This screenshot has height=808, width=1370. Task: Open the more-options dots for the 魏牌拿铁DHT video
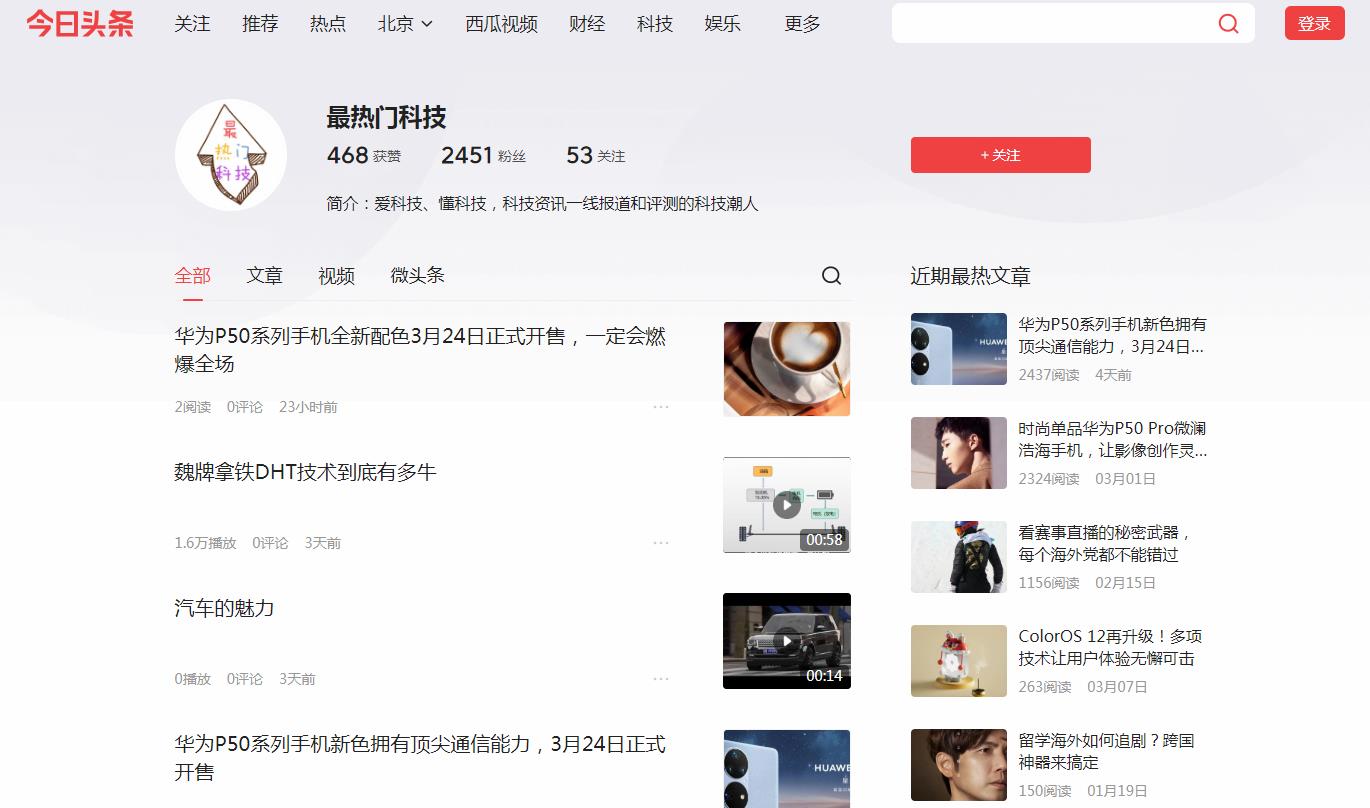[661, 543]
